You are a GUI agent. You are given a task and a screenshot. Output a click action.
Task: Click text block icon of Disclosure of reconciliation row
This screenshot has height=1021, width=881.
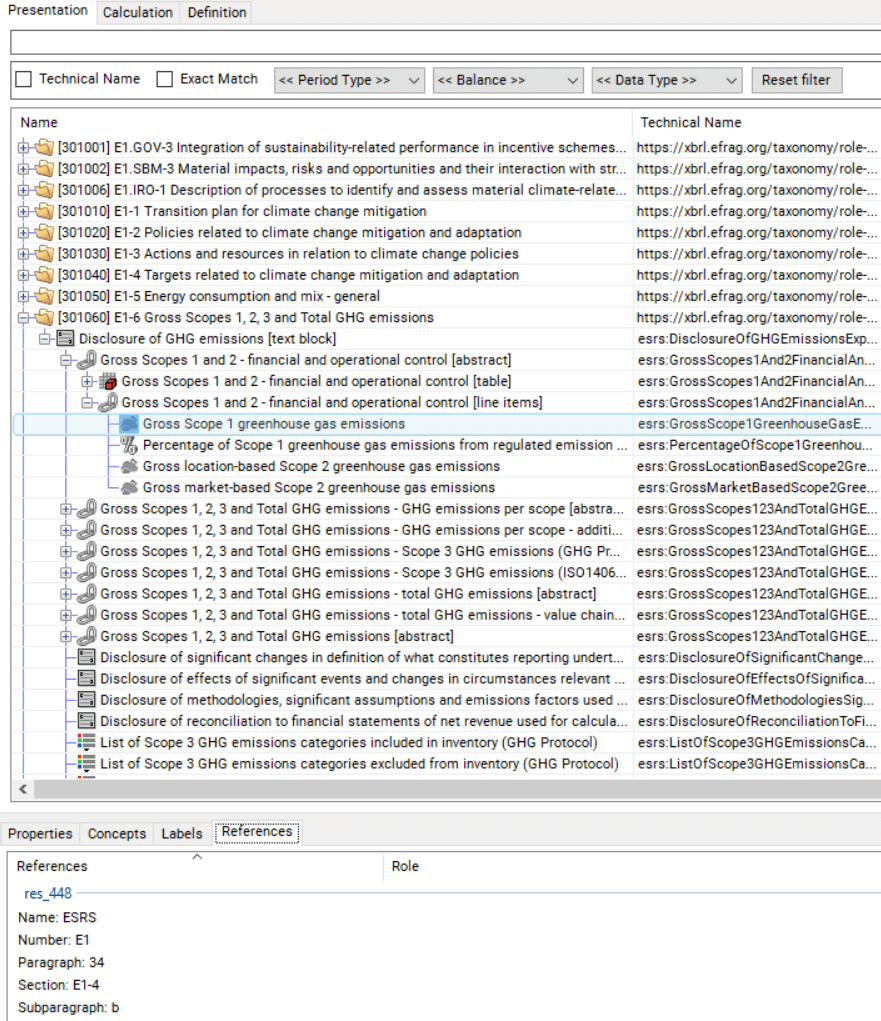(x=87, y=721)
